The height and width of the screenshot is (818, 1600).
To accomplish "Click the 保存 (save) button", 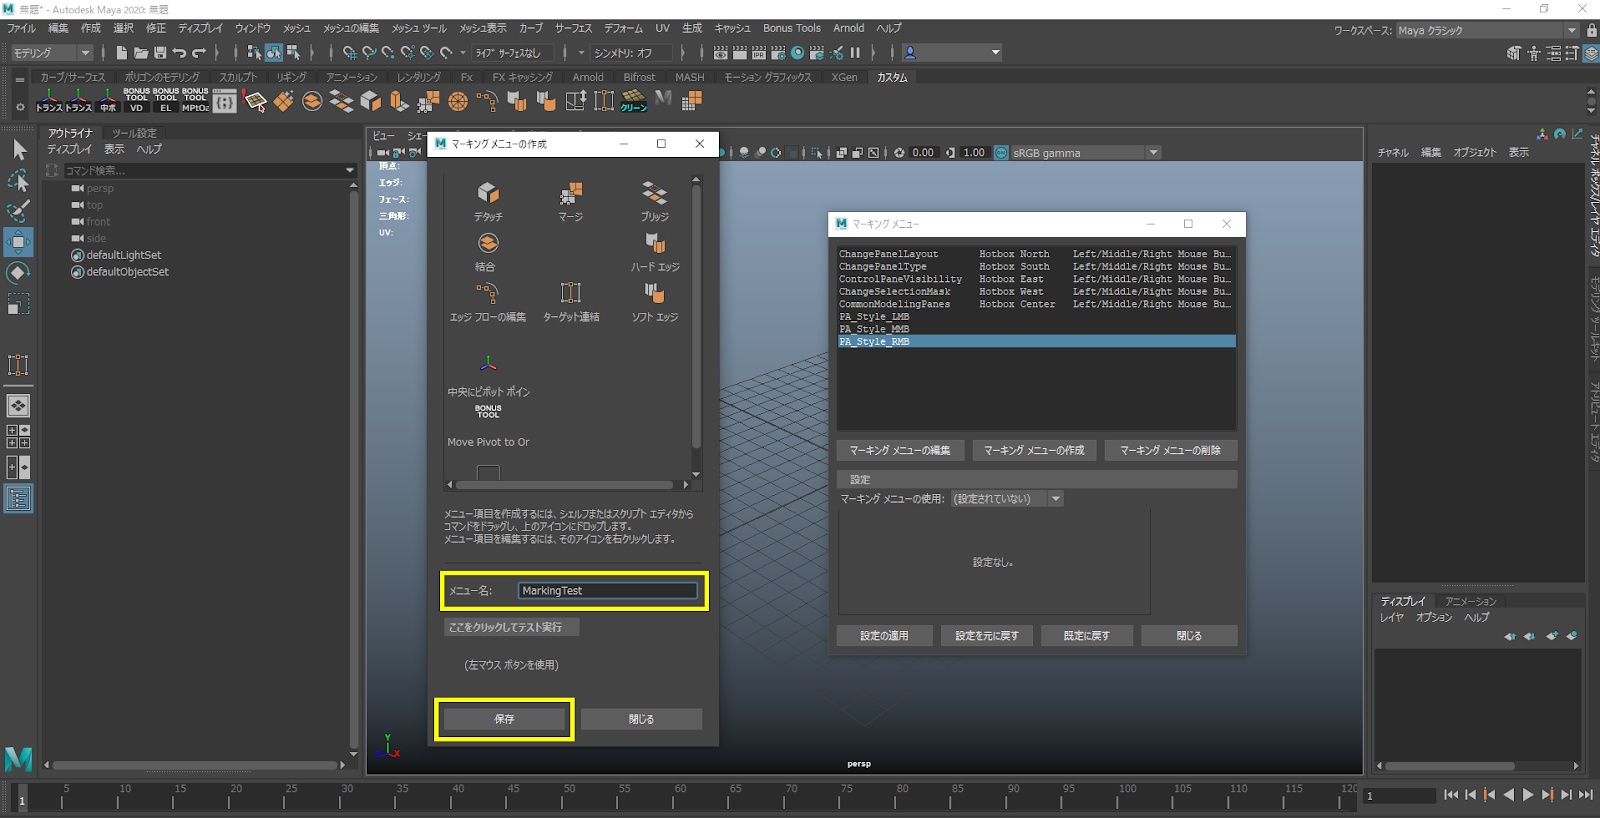I will click(504, 719).
